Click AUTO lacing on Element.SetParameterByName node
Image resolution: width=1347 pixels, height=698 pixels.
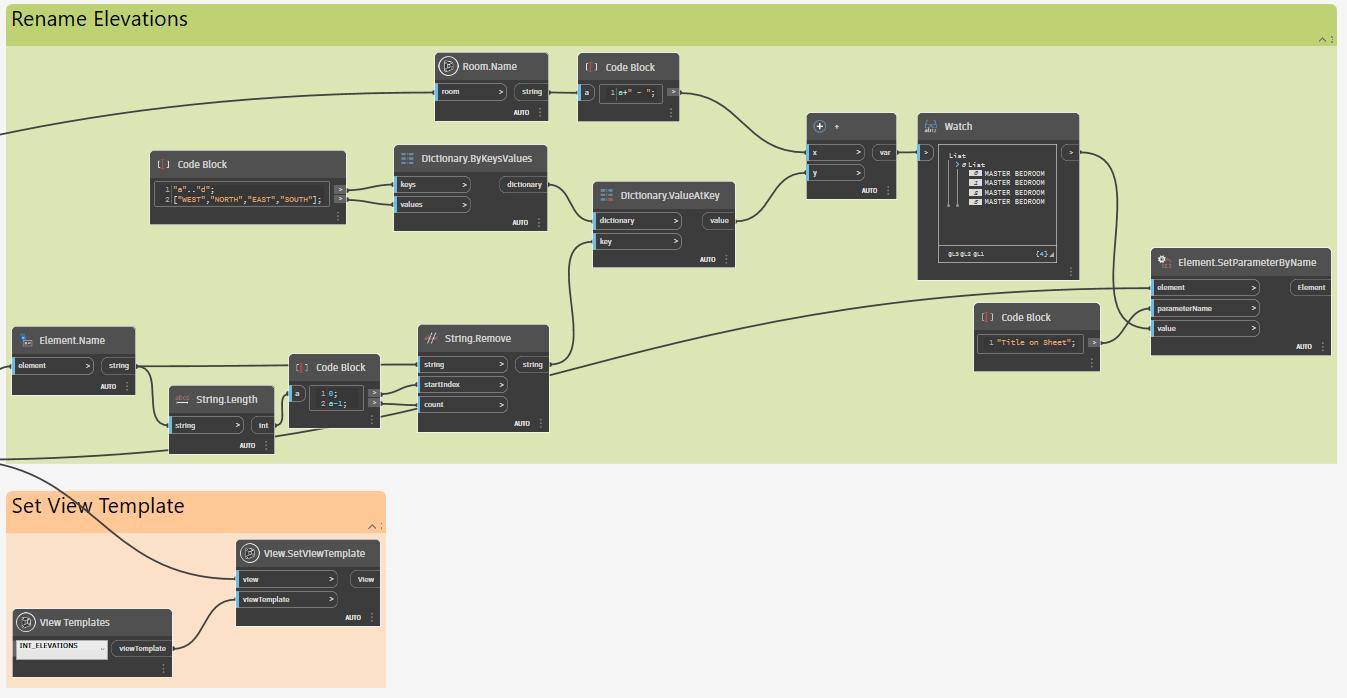tap(1304, 346)
